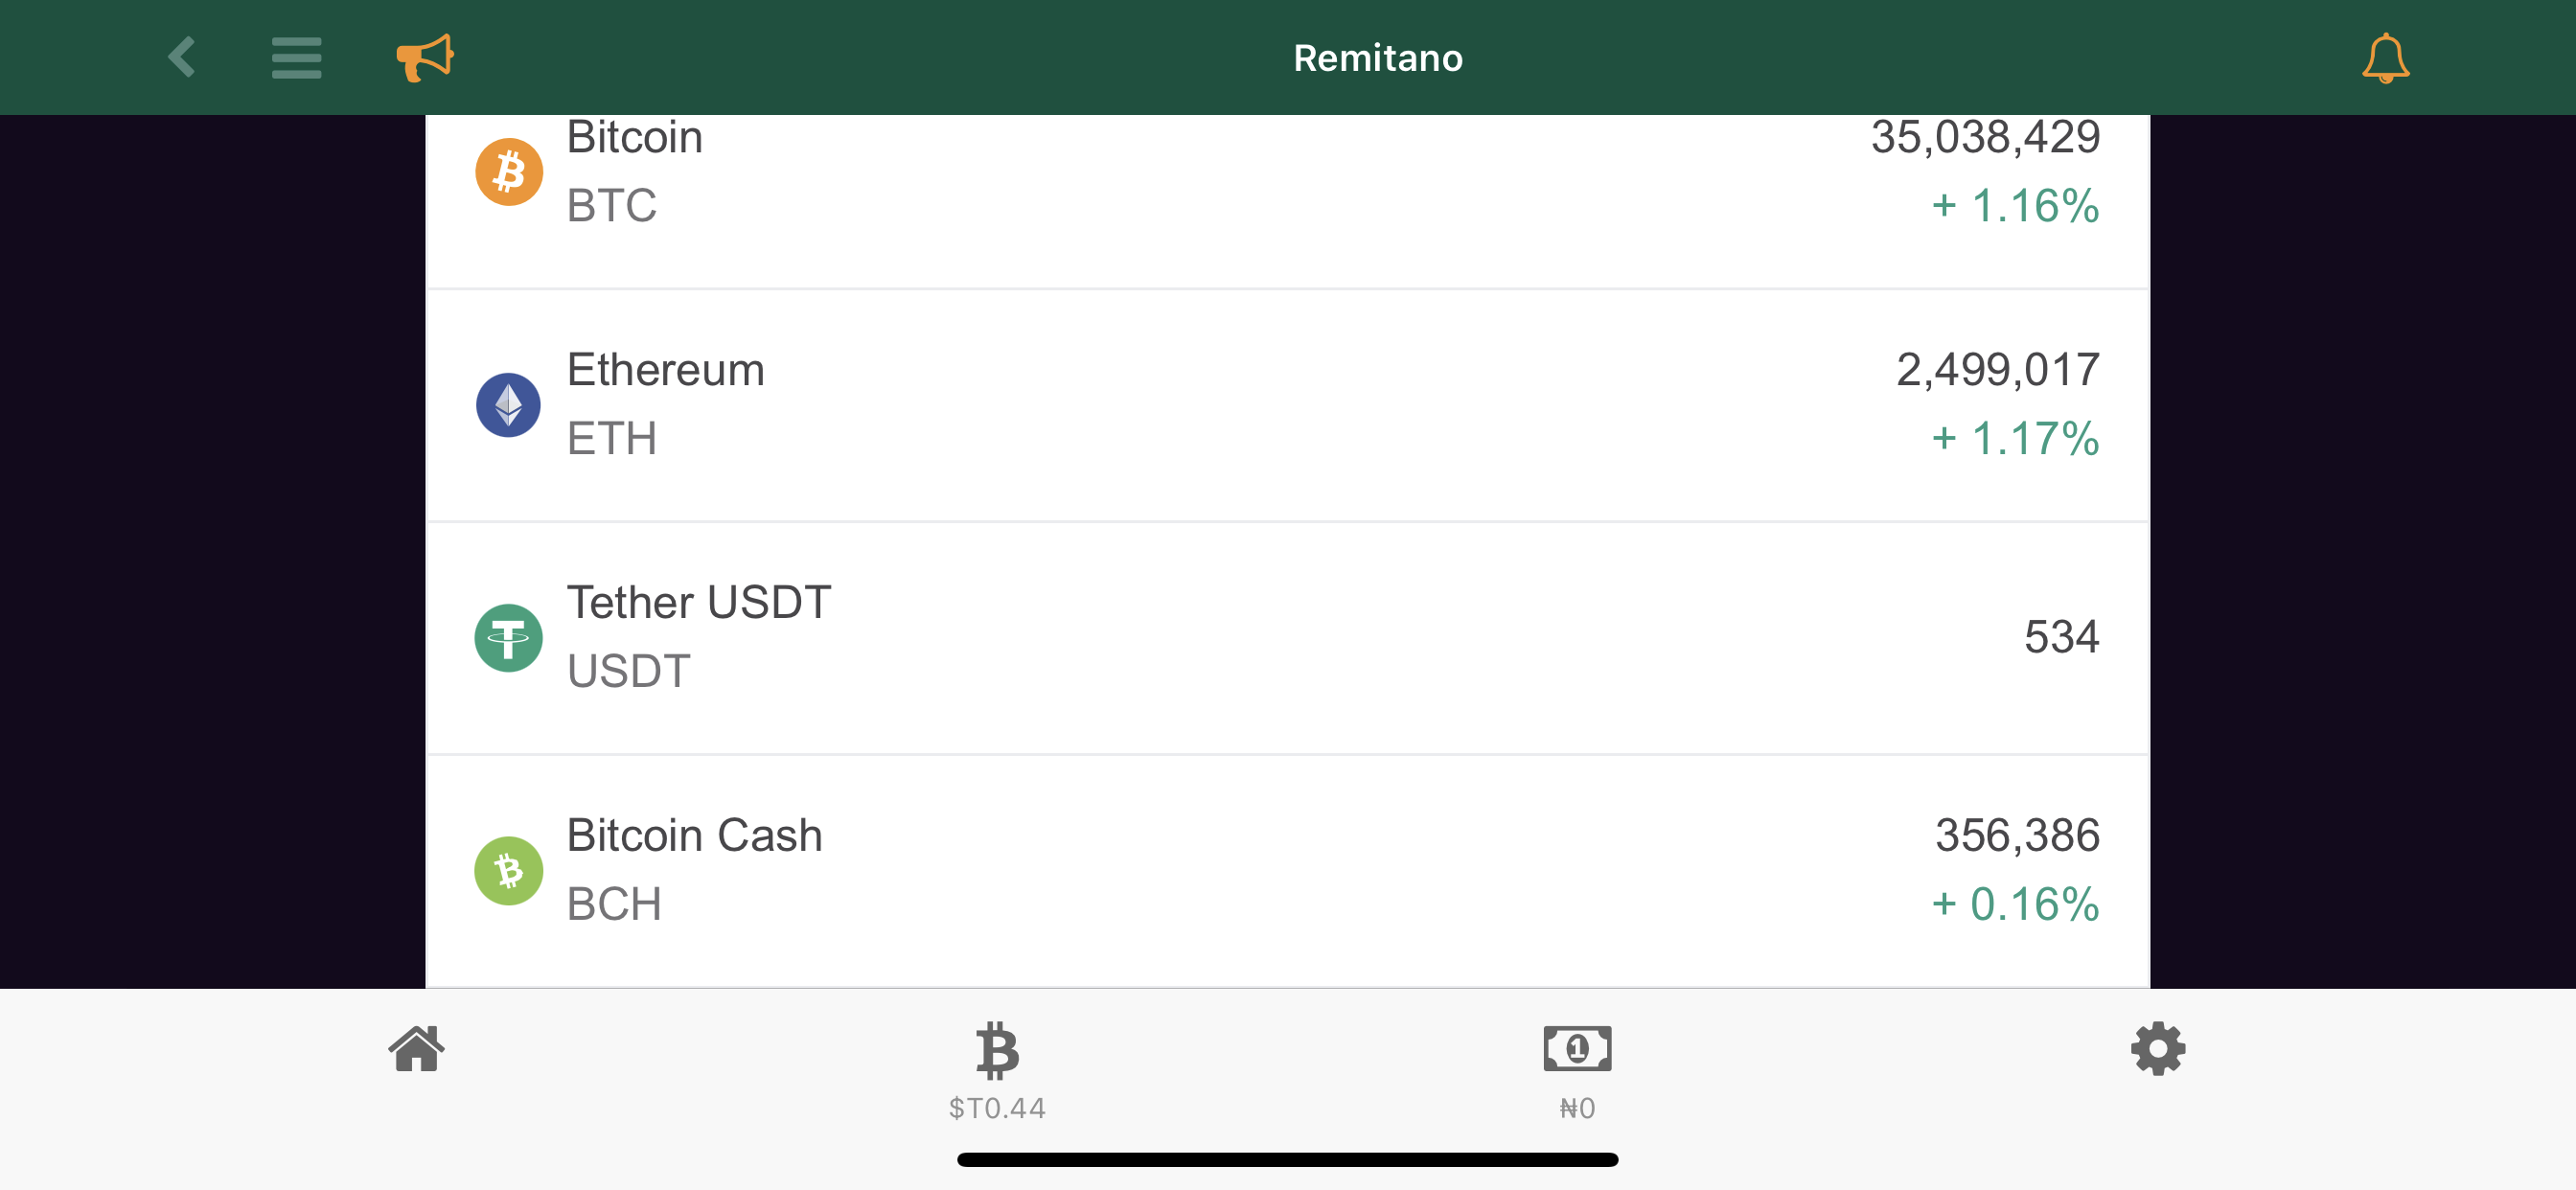Screen dimensions: 2576x1190
Task: Tap the Remitano title in the header
Action: [1377, 57]
